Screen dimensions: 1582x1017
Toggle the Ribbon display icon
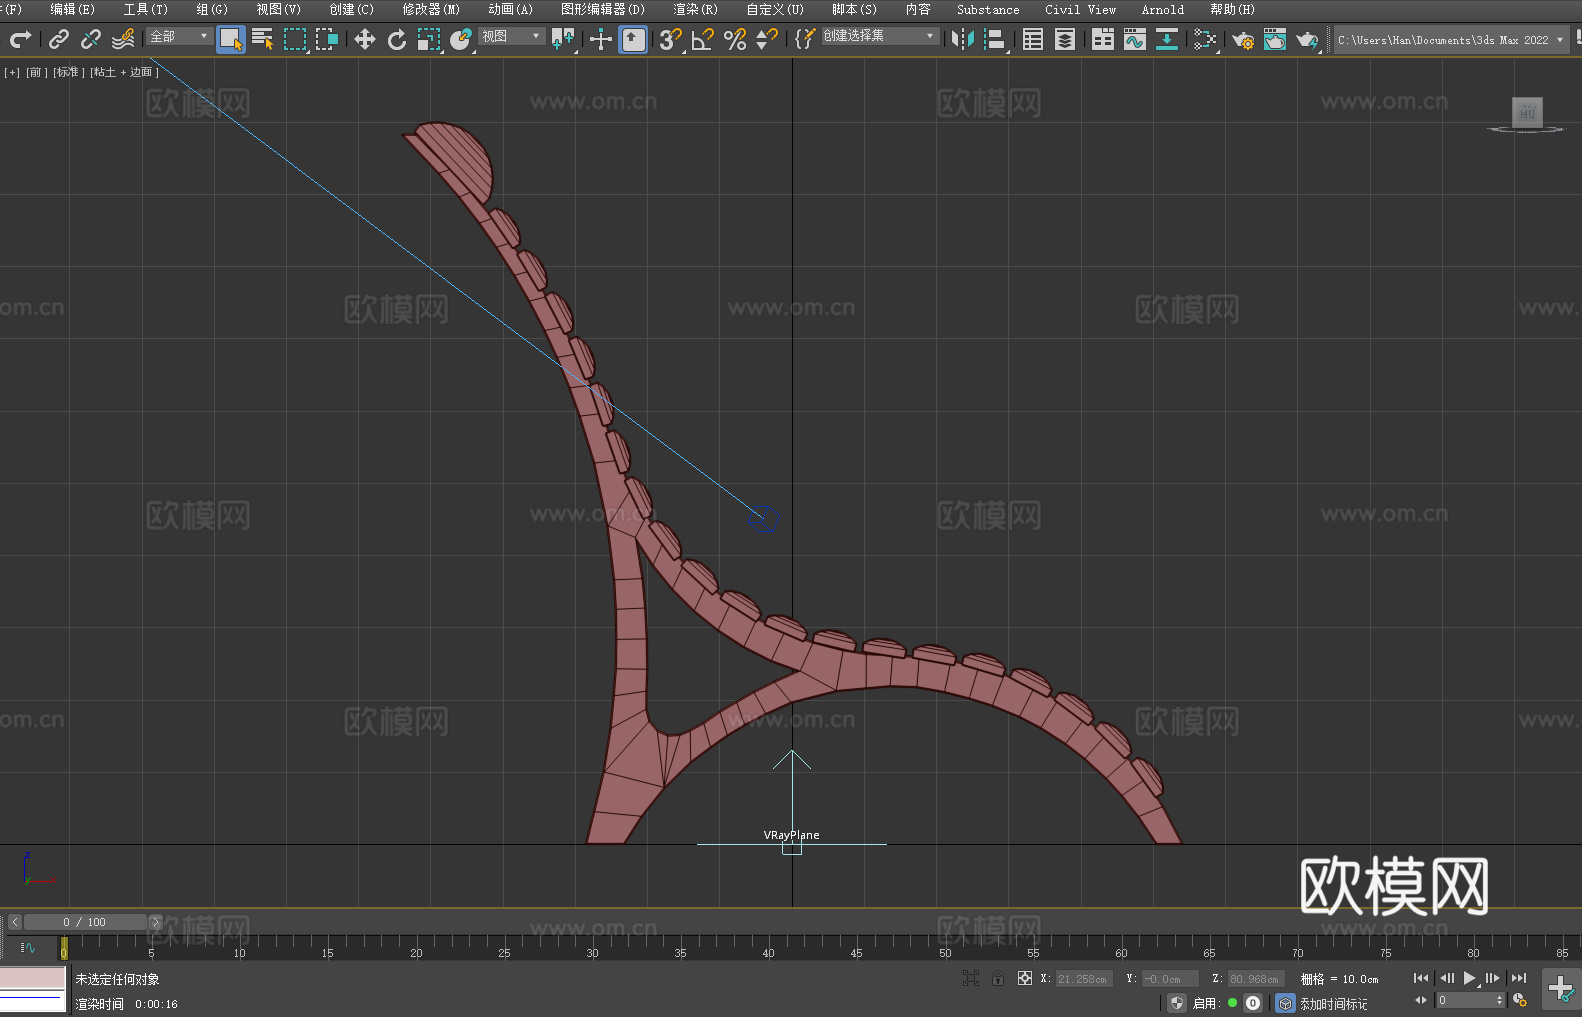(1103, 39)
